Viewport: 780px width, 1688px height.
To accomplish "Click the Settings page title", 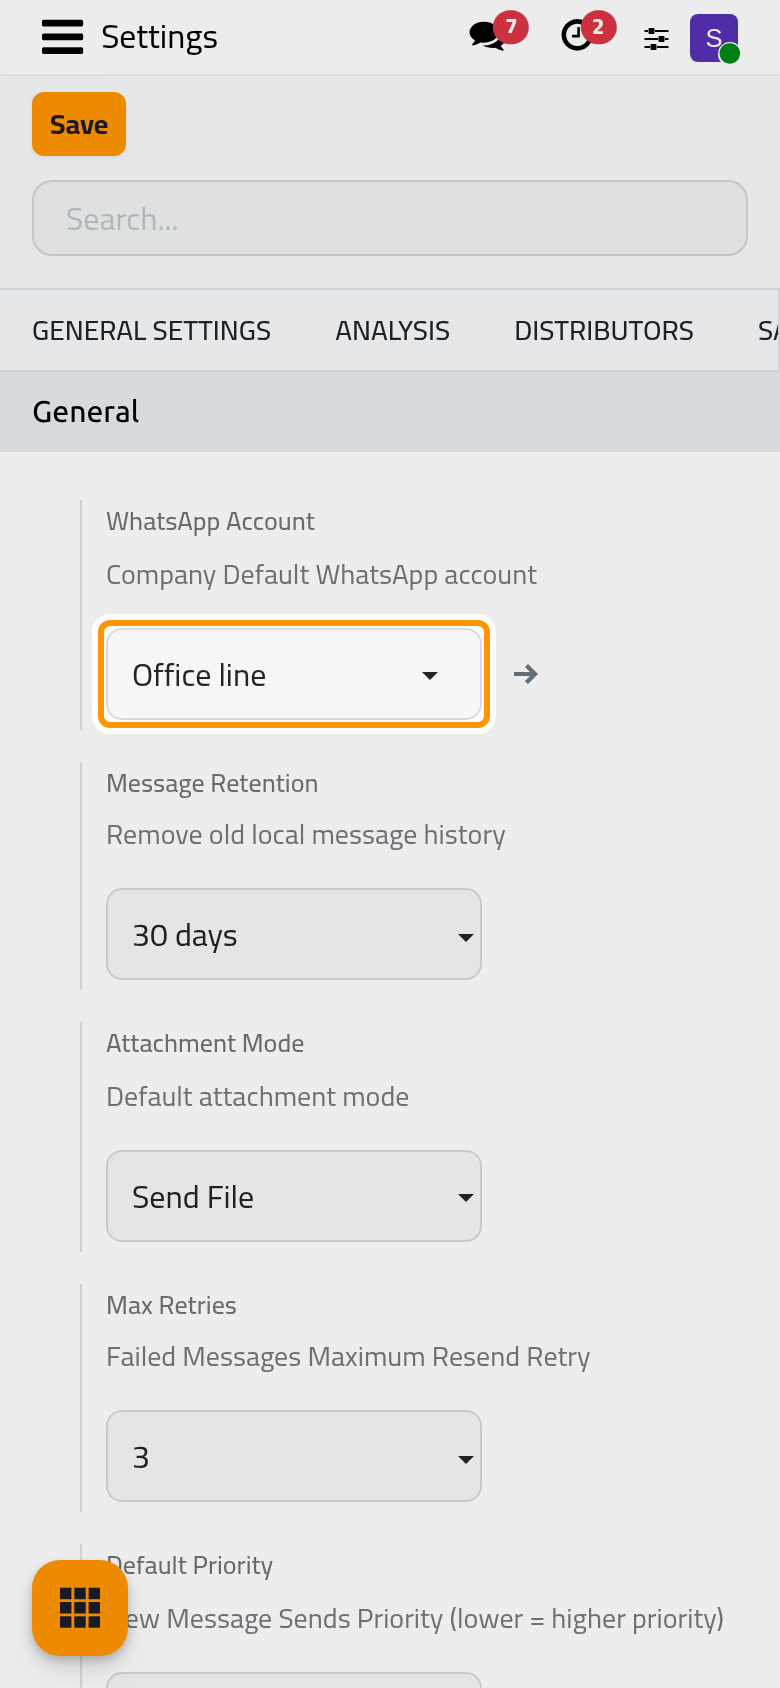I will (x=159, y=37).
